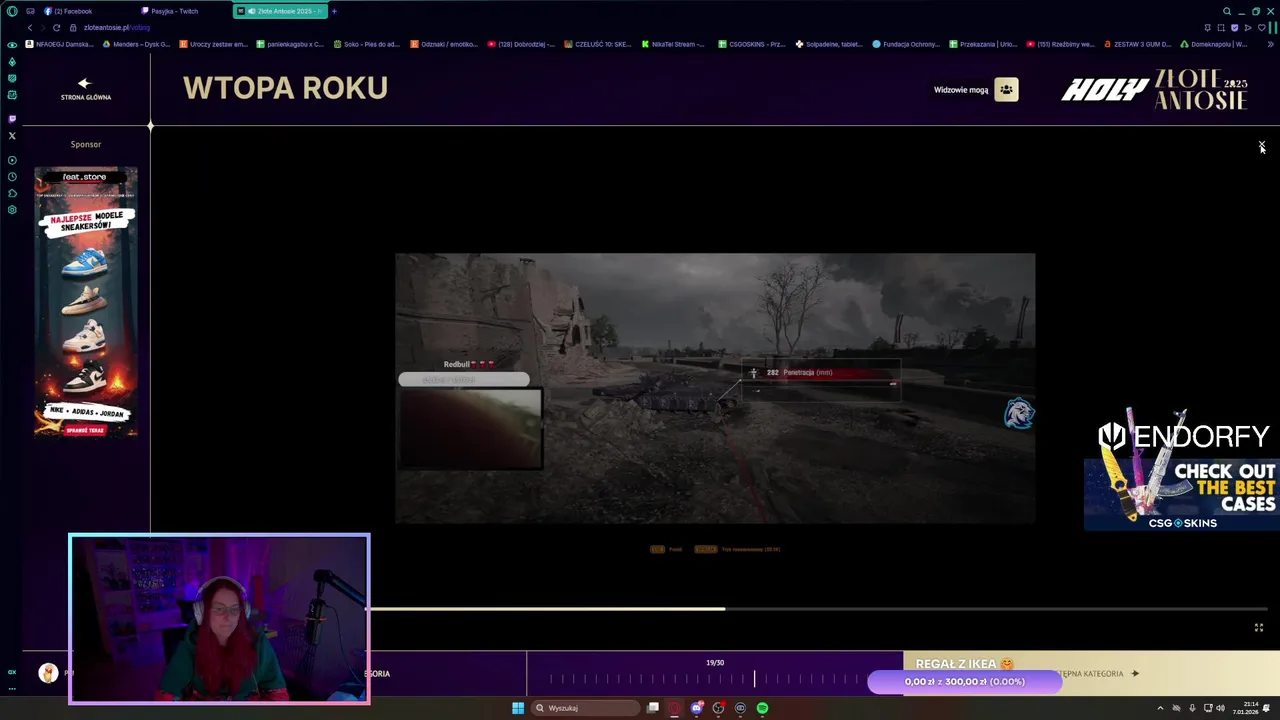
Task: Open the workspaces icon left of tabs
Action: tap(30, 11)
